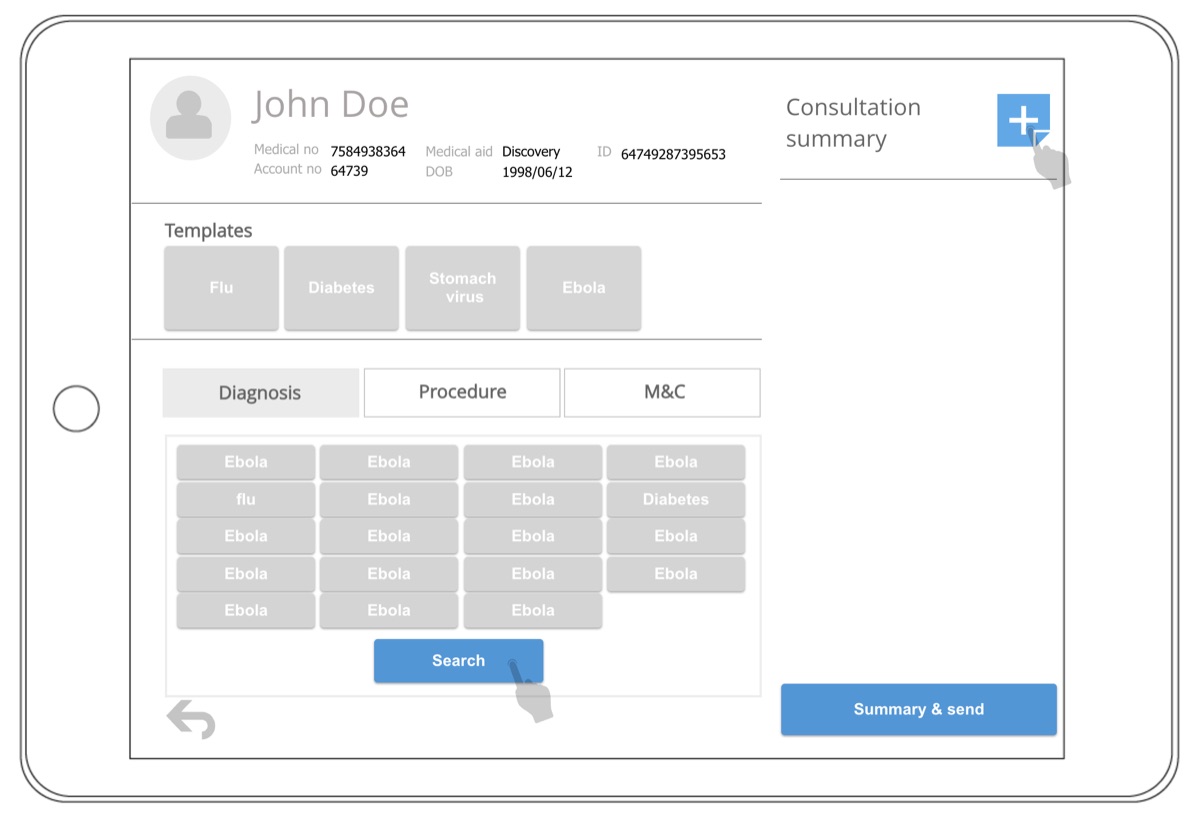Click the patient name John Doe

click(331, 105)
